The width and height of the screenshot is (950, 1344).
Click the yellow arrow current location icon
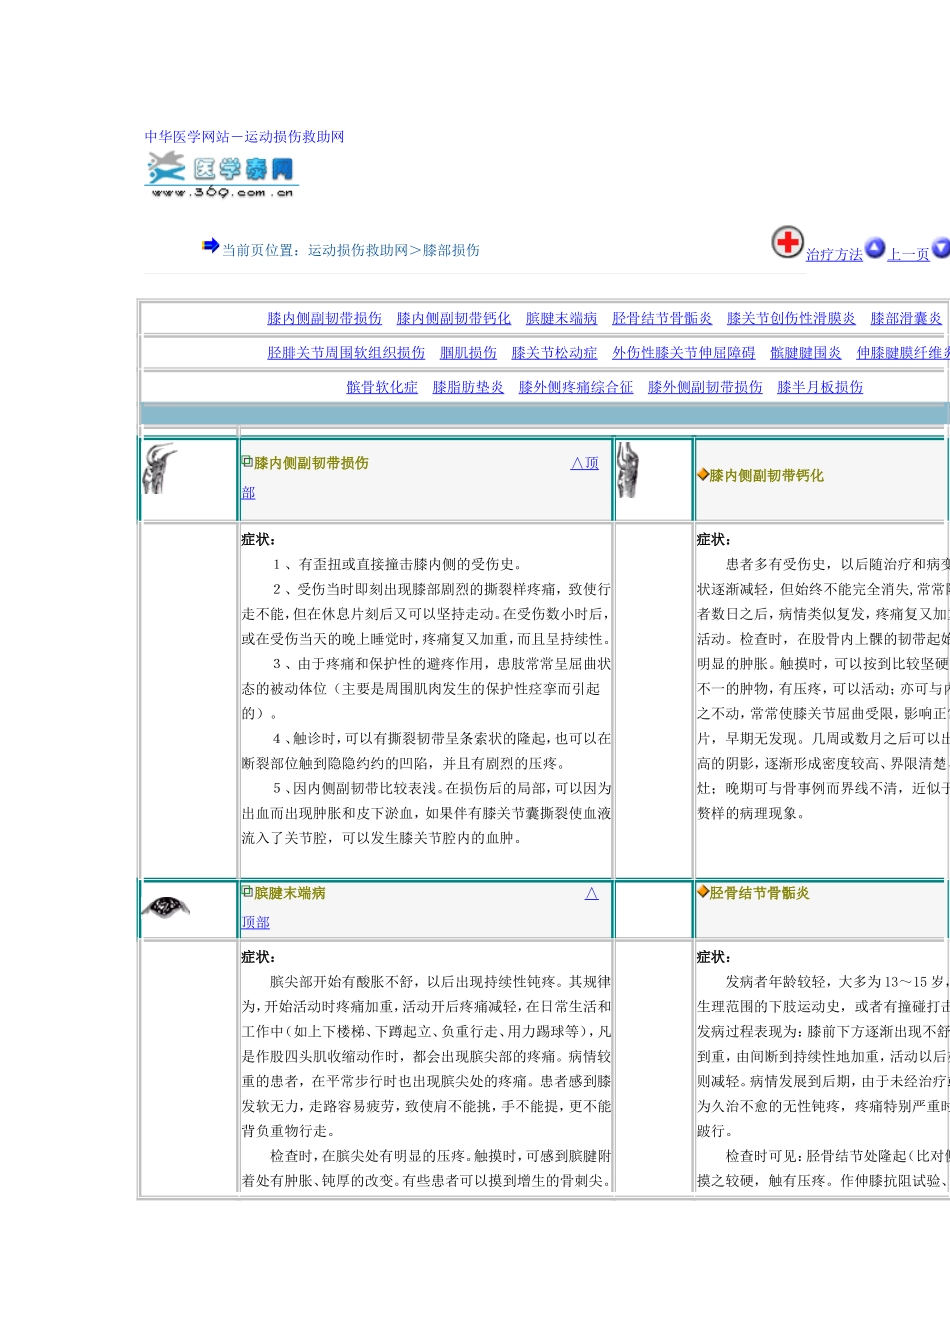pos(210,245)
